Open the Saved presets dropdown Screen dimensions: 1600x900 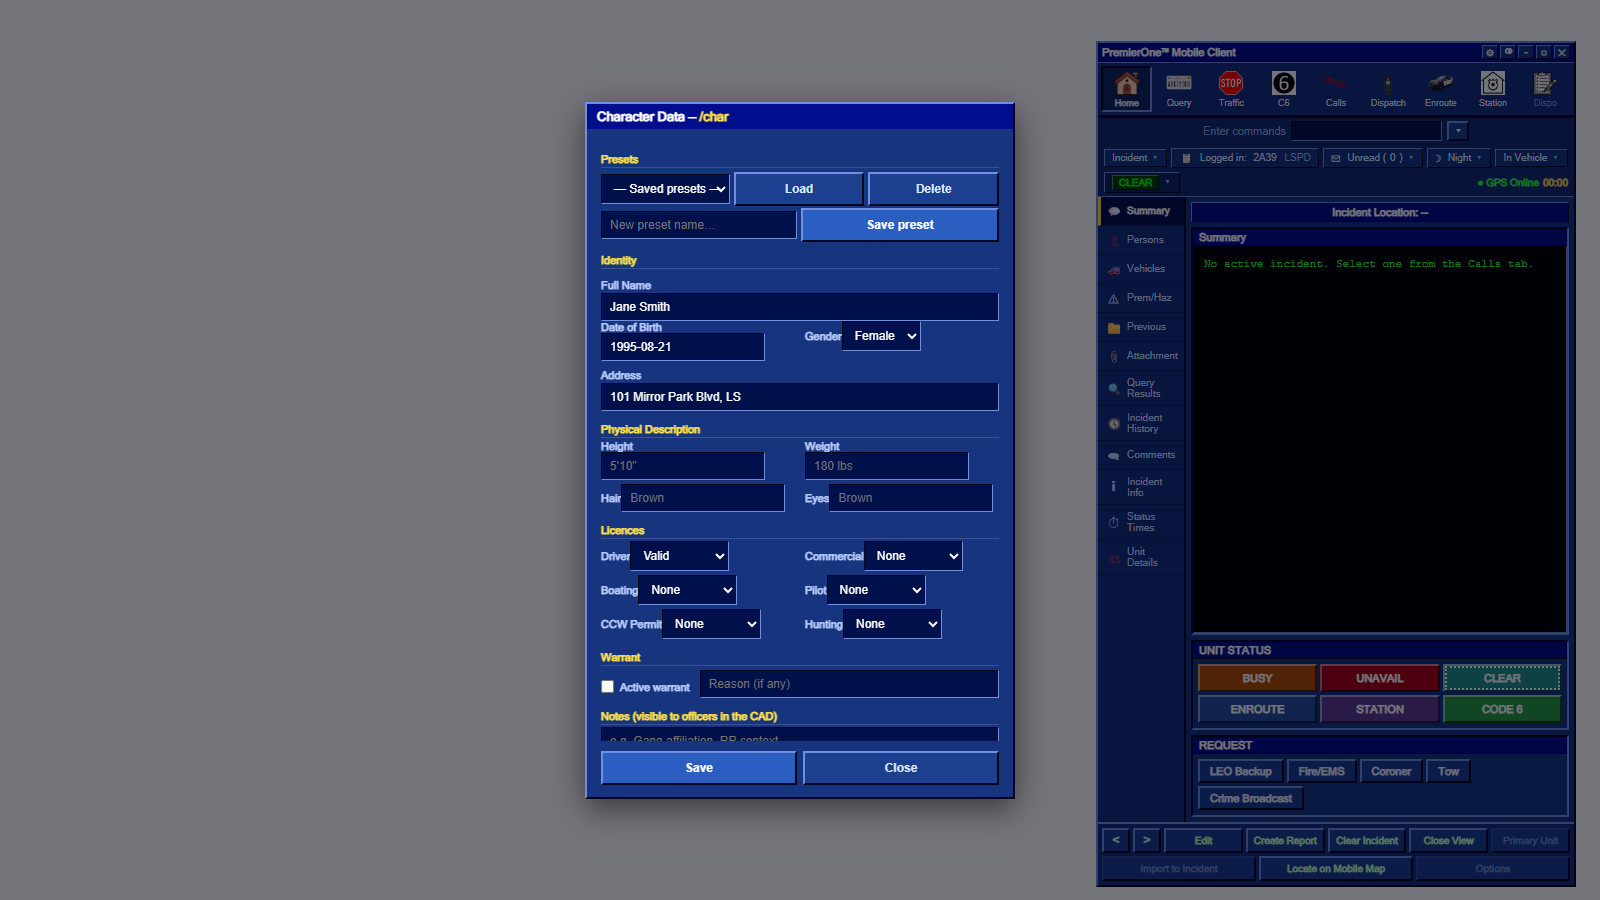665,189
